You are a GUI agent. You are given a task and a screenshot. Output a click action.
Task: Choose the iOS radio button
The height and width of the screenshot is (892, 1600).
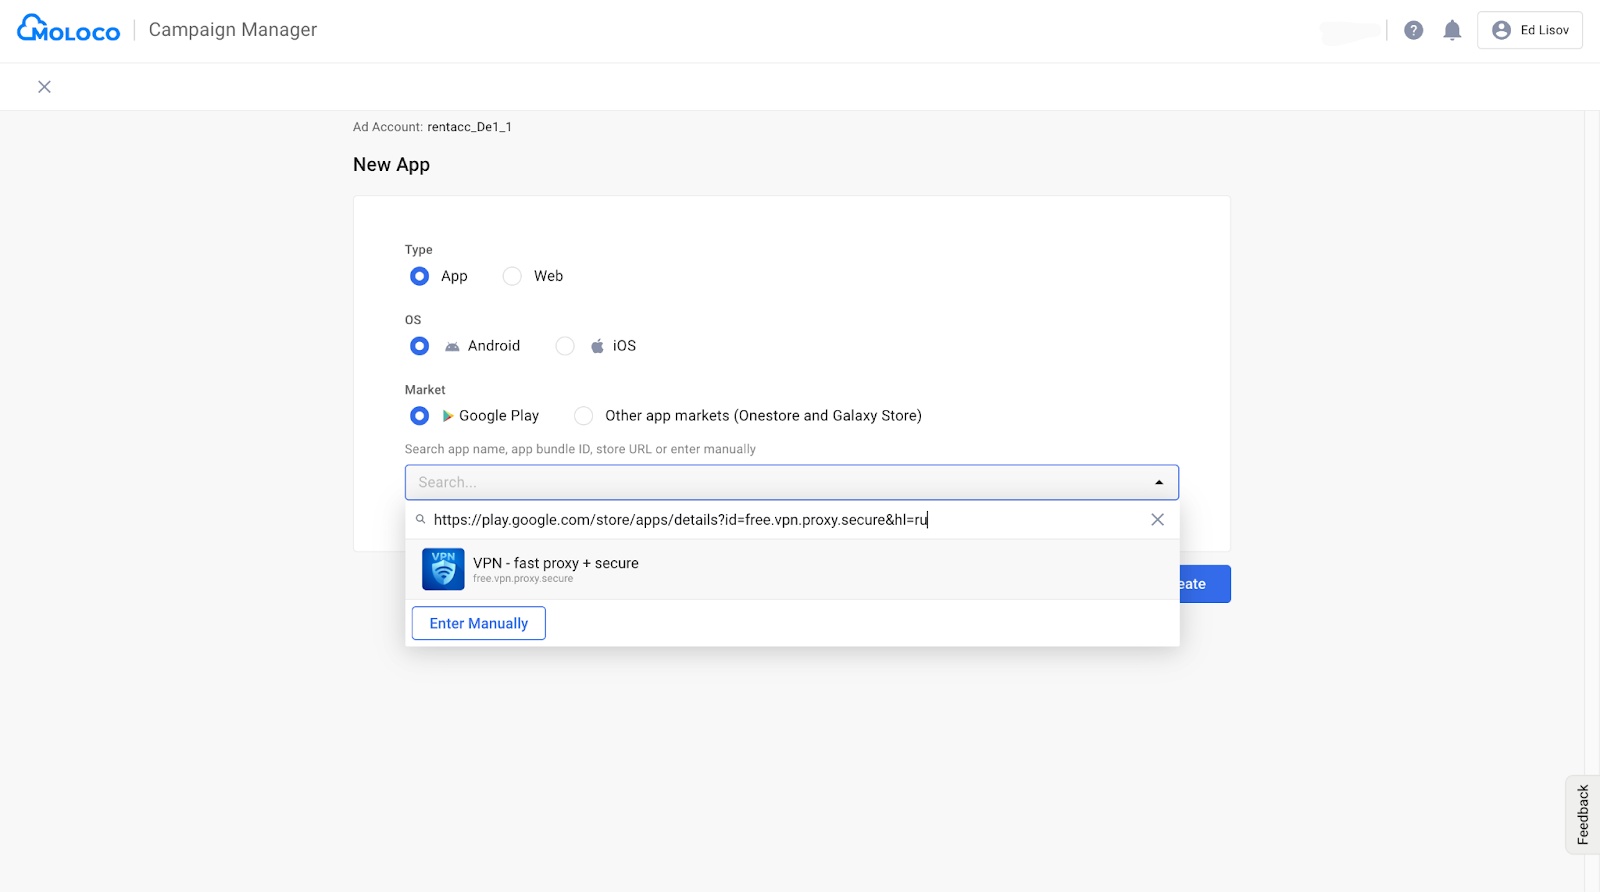coord(565,346)
